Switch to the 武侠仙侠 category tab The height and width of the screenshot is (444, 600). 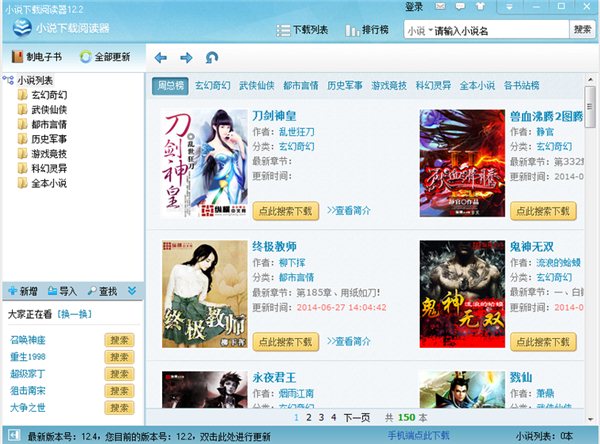click(257, 86)
